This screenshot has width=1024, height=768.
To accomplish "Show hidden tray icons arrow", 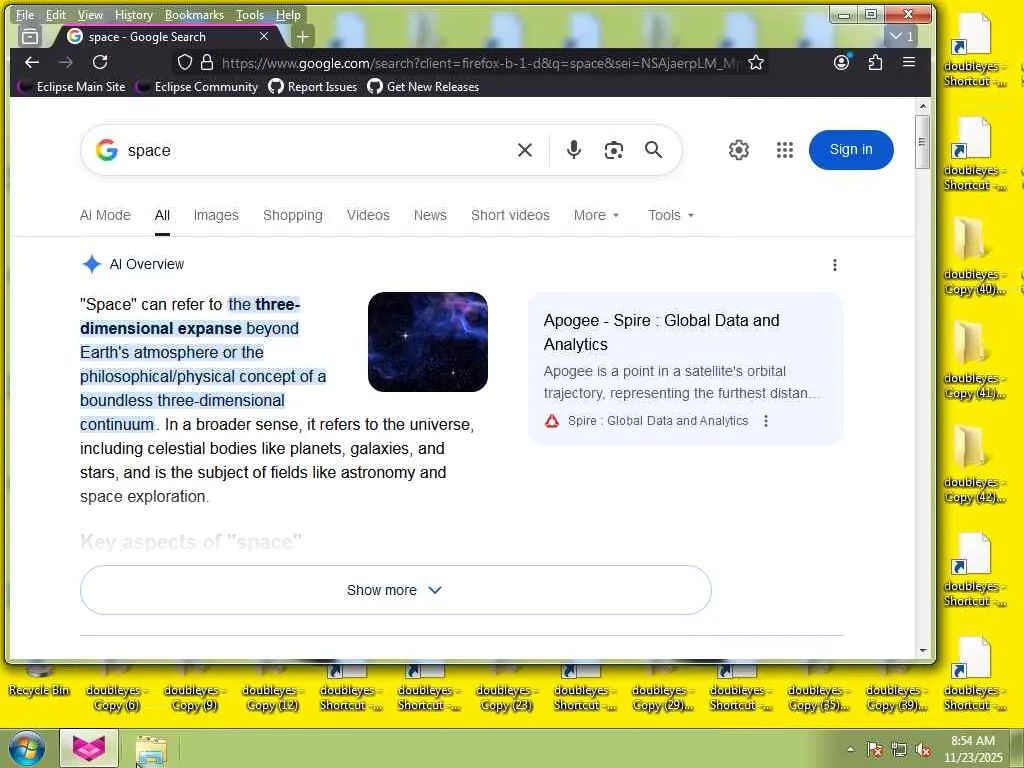I will (850, 749).
